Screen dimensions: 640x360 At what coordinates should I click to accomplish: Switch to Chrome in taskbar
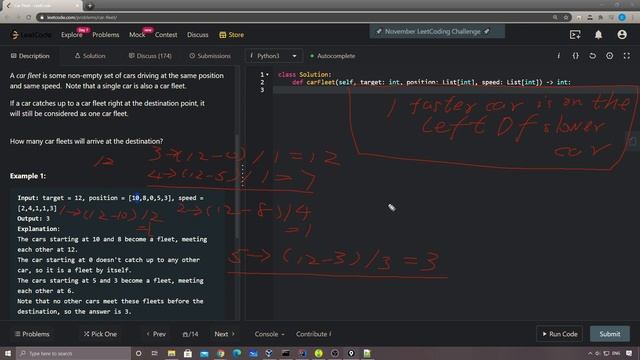[220, 353]
